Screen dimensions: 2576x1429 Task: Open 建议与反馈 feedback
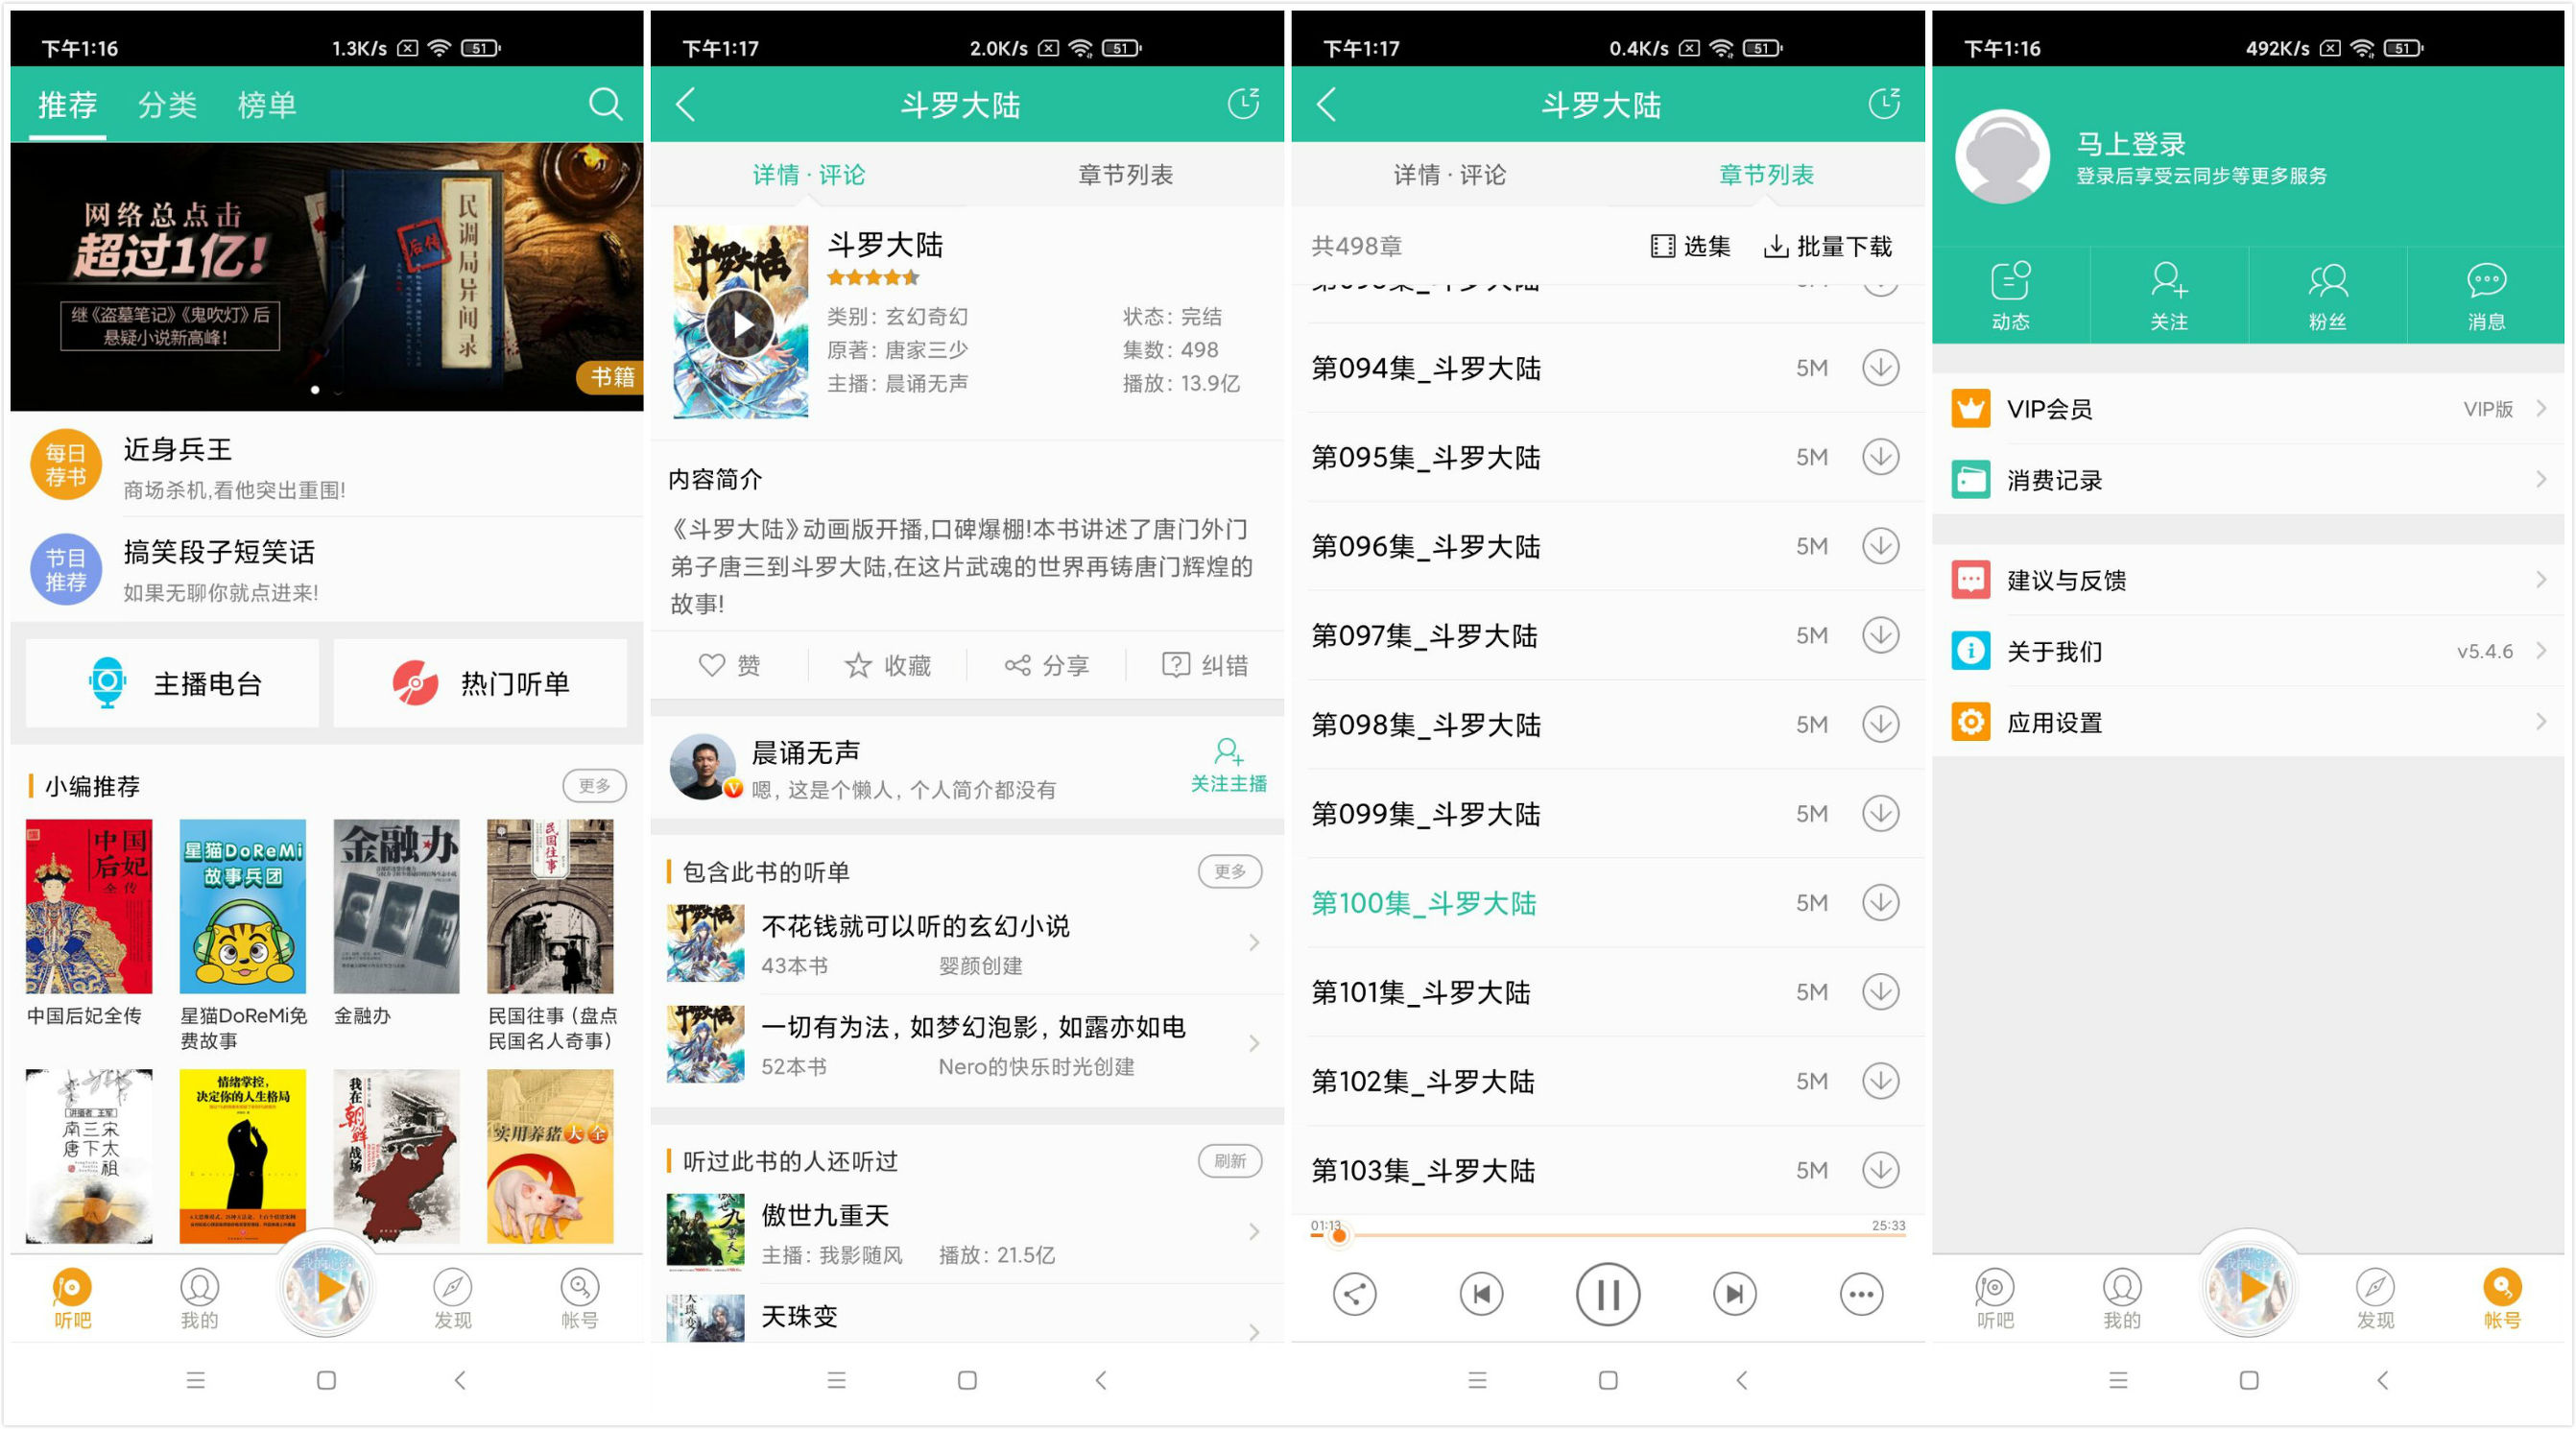[2248, 580]
